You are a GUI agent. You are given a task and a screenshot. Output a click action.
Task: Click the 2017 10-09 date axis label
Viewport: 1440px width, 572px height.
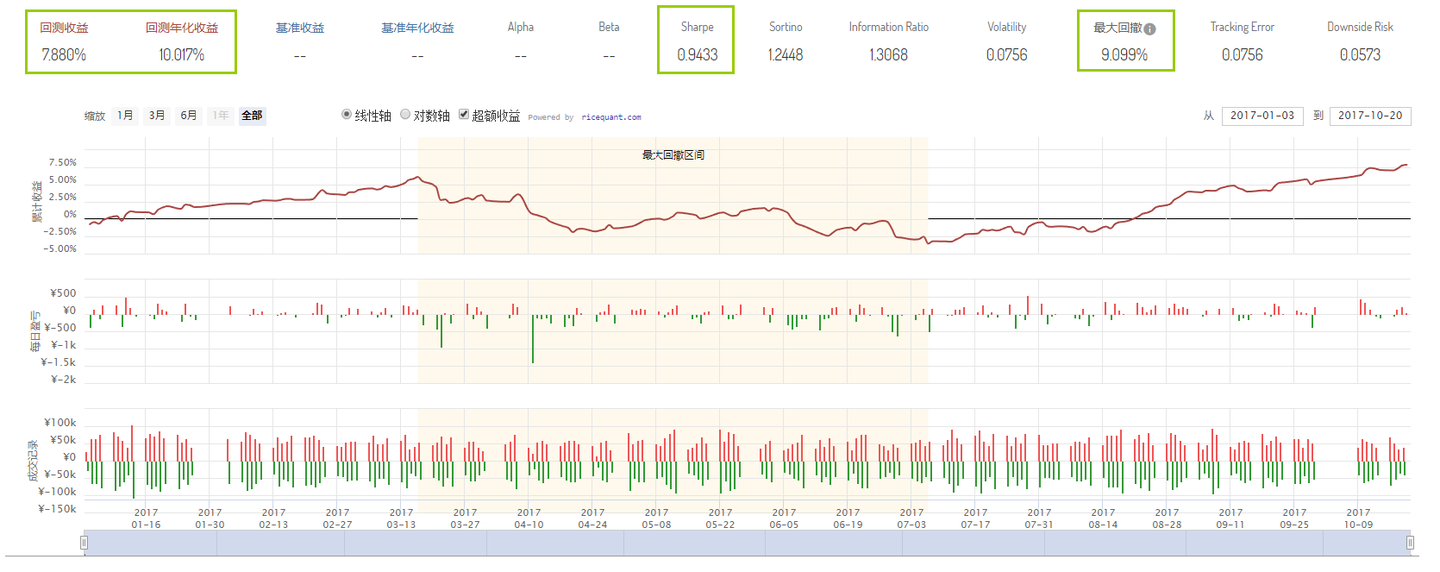[1358, 517]
